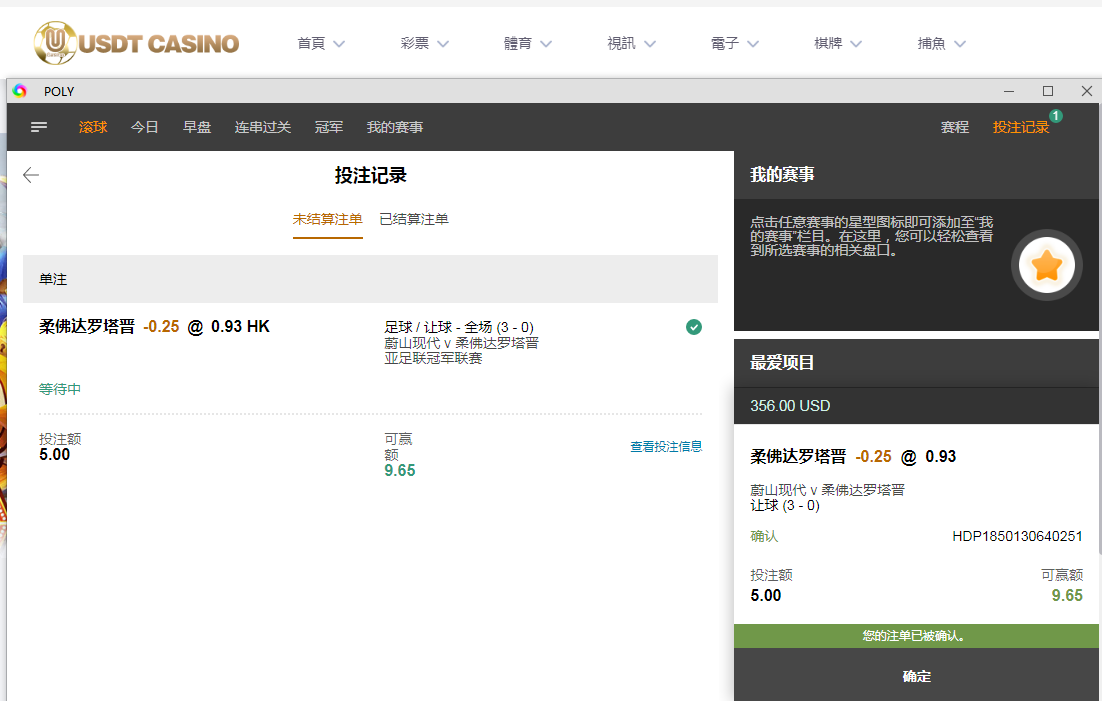The image size is (1102, 701).
Task: Click the 最爱项目 panel header
Action: pos(916,363)
